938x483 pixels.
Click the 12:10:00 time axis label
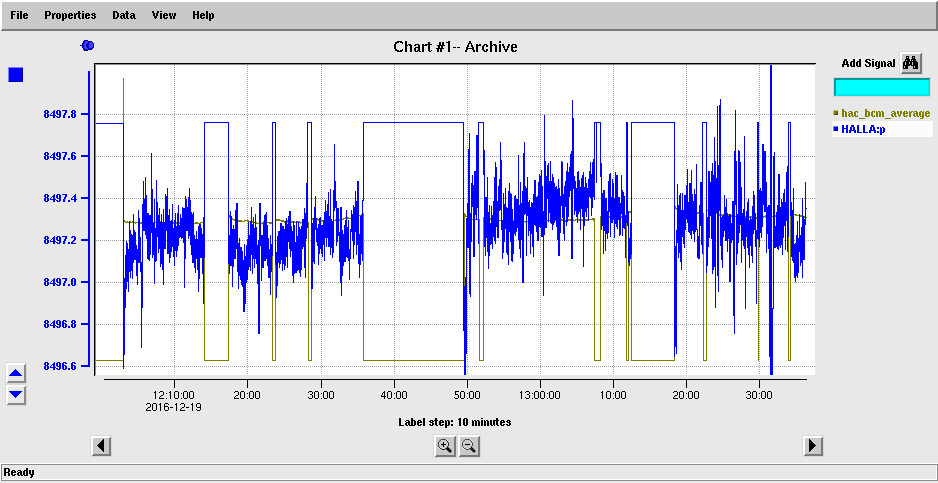(174, 396)
